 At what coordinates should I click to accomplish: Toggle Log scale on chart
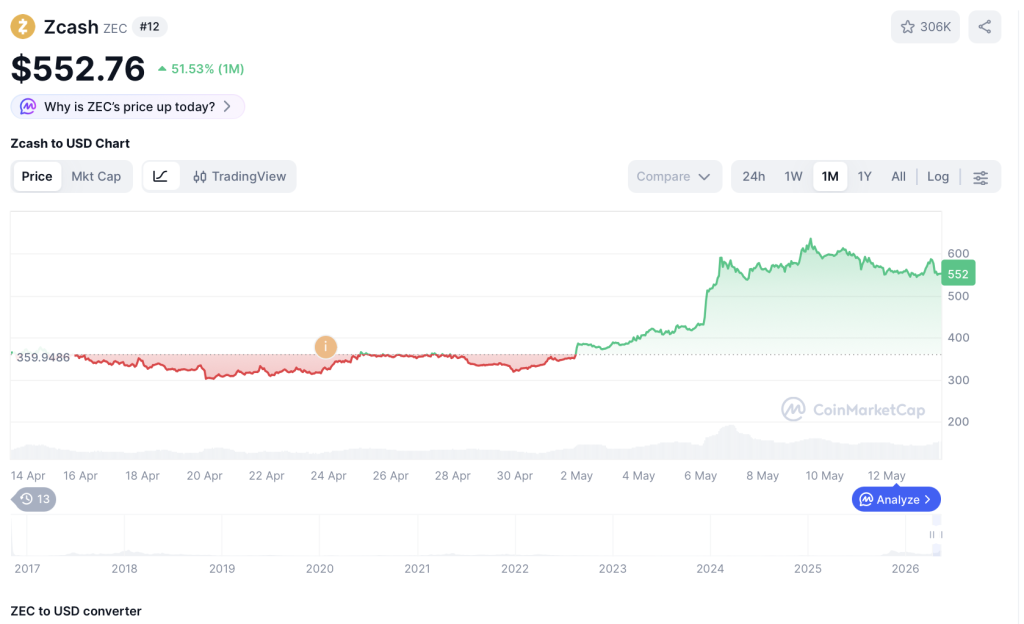(x=938, y=176)
